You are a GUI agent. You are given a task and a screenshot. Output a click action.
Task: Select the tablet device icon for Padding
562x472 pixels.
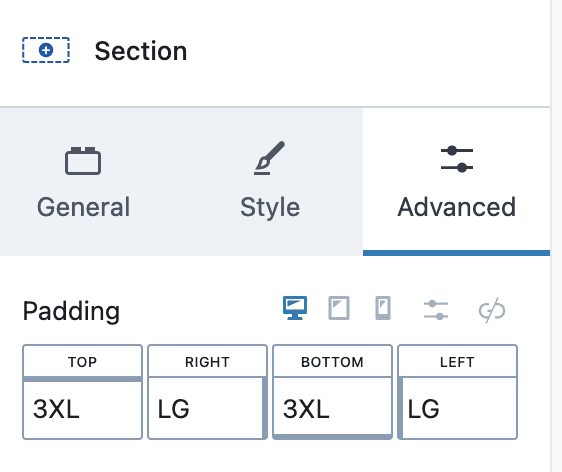(339, 308)
